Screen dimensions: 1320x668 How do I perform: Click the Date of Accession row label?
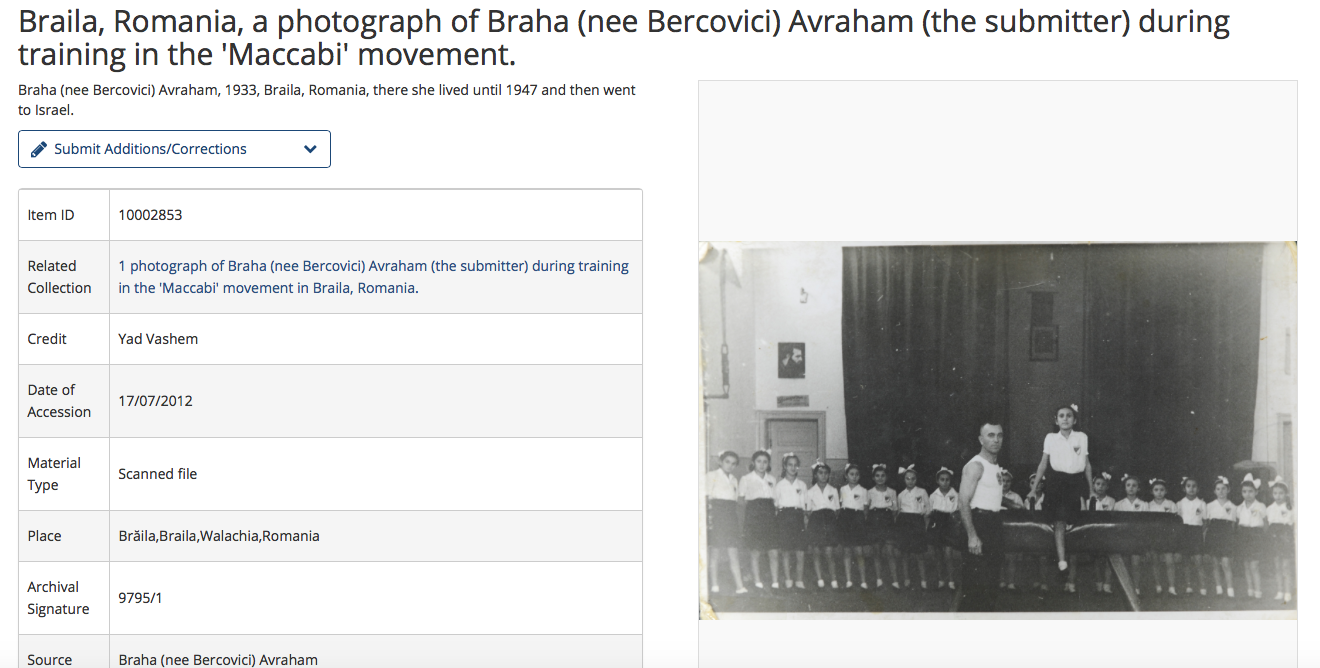59,401
